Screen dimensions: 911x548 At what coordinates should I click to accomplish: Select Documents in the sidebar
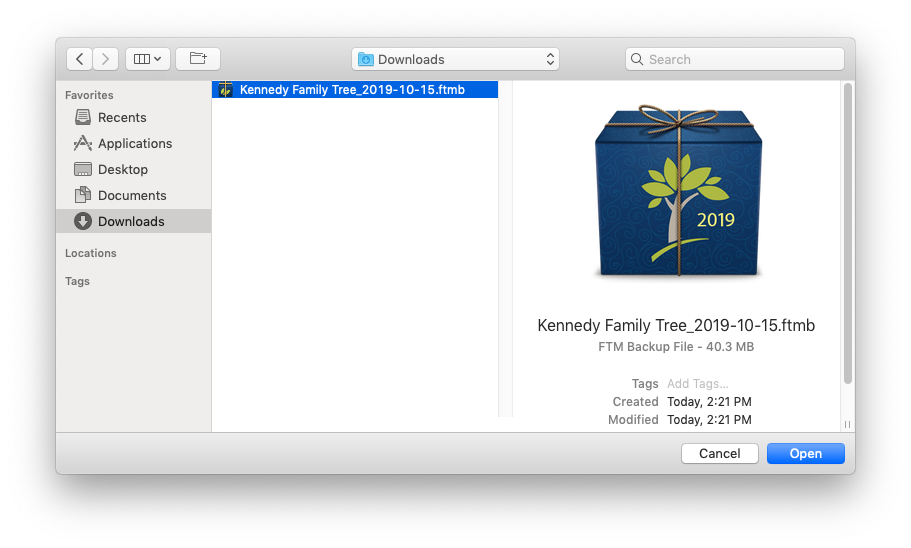click(x=134, y=195)
